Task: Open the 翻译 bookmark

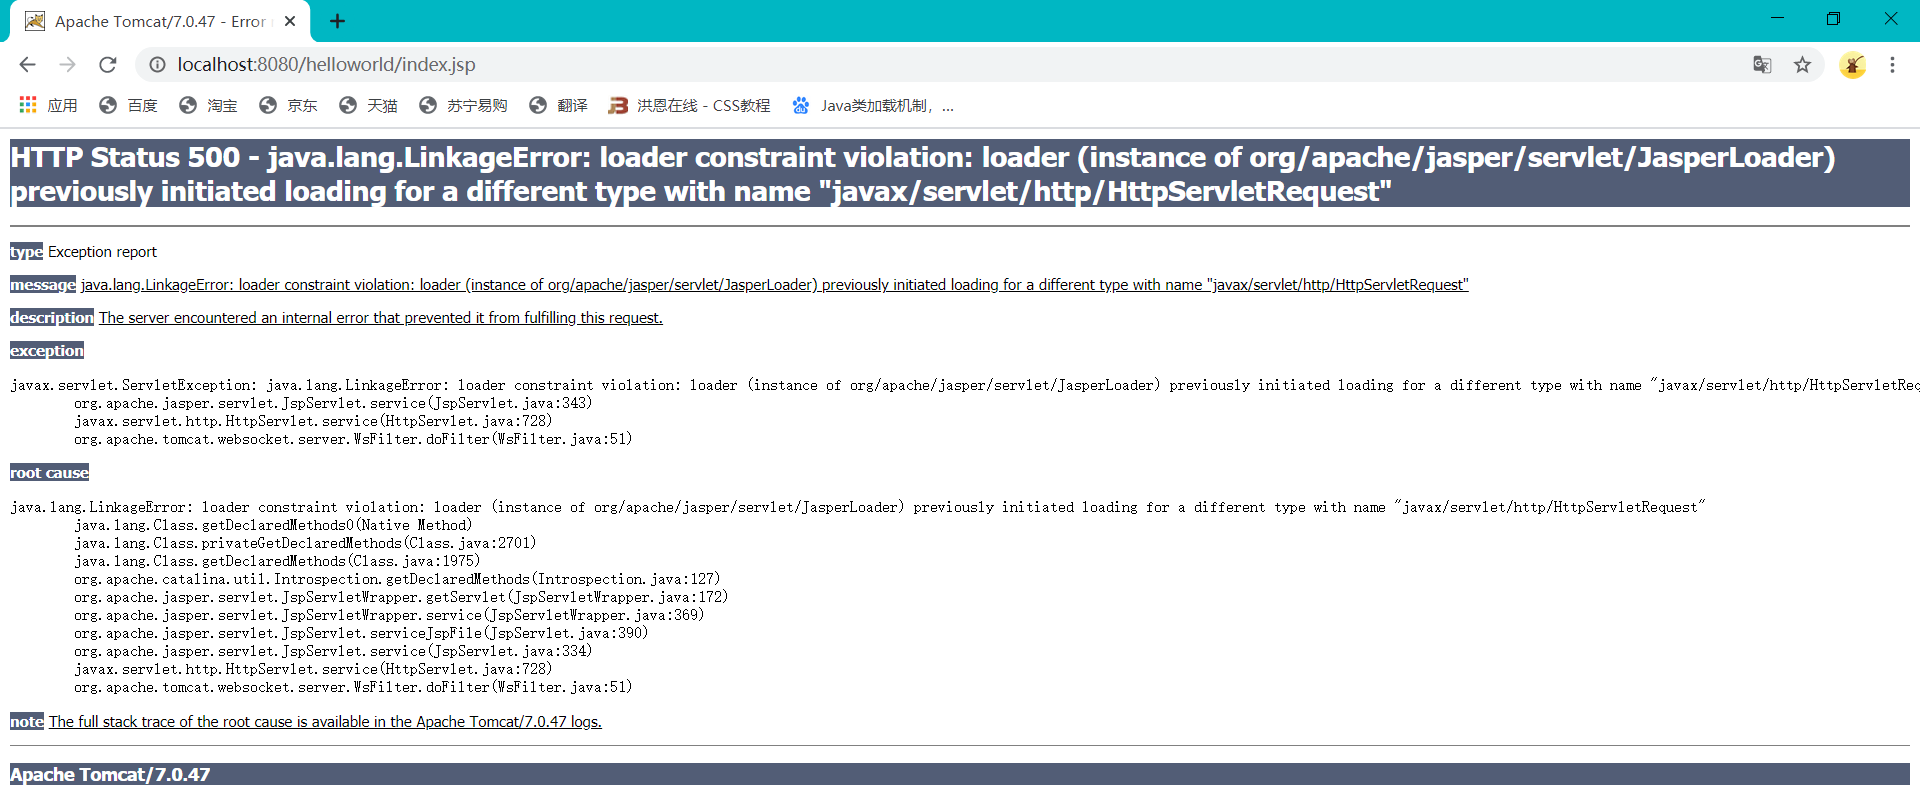Action: point(558,105)
